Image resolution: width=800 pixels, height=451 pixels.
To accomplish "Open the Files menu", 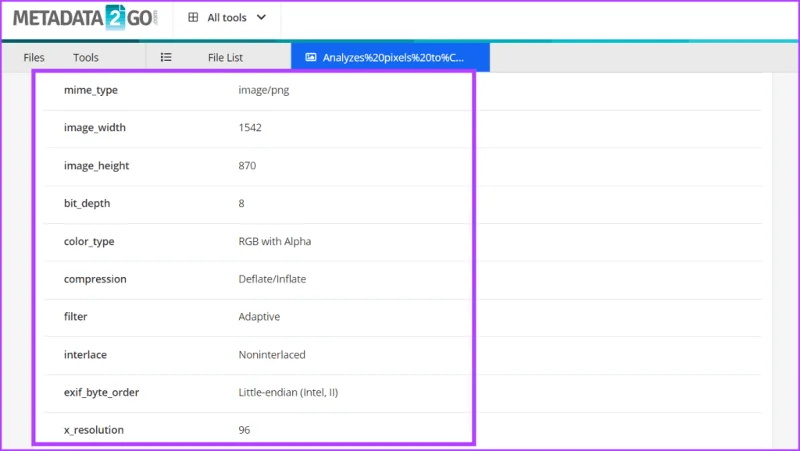I will pos(34,58).
